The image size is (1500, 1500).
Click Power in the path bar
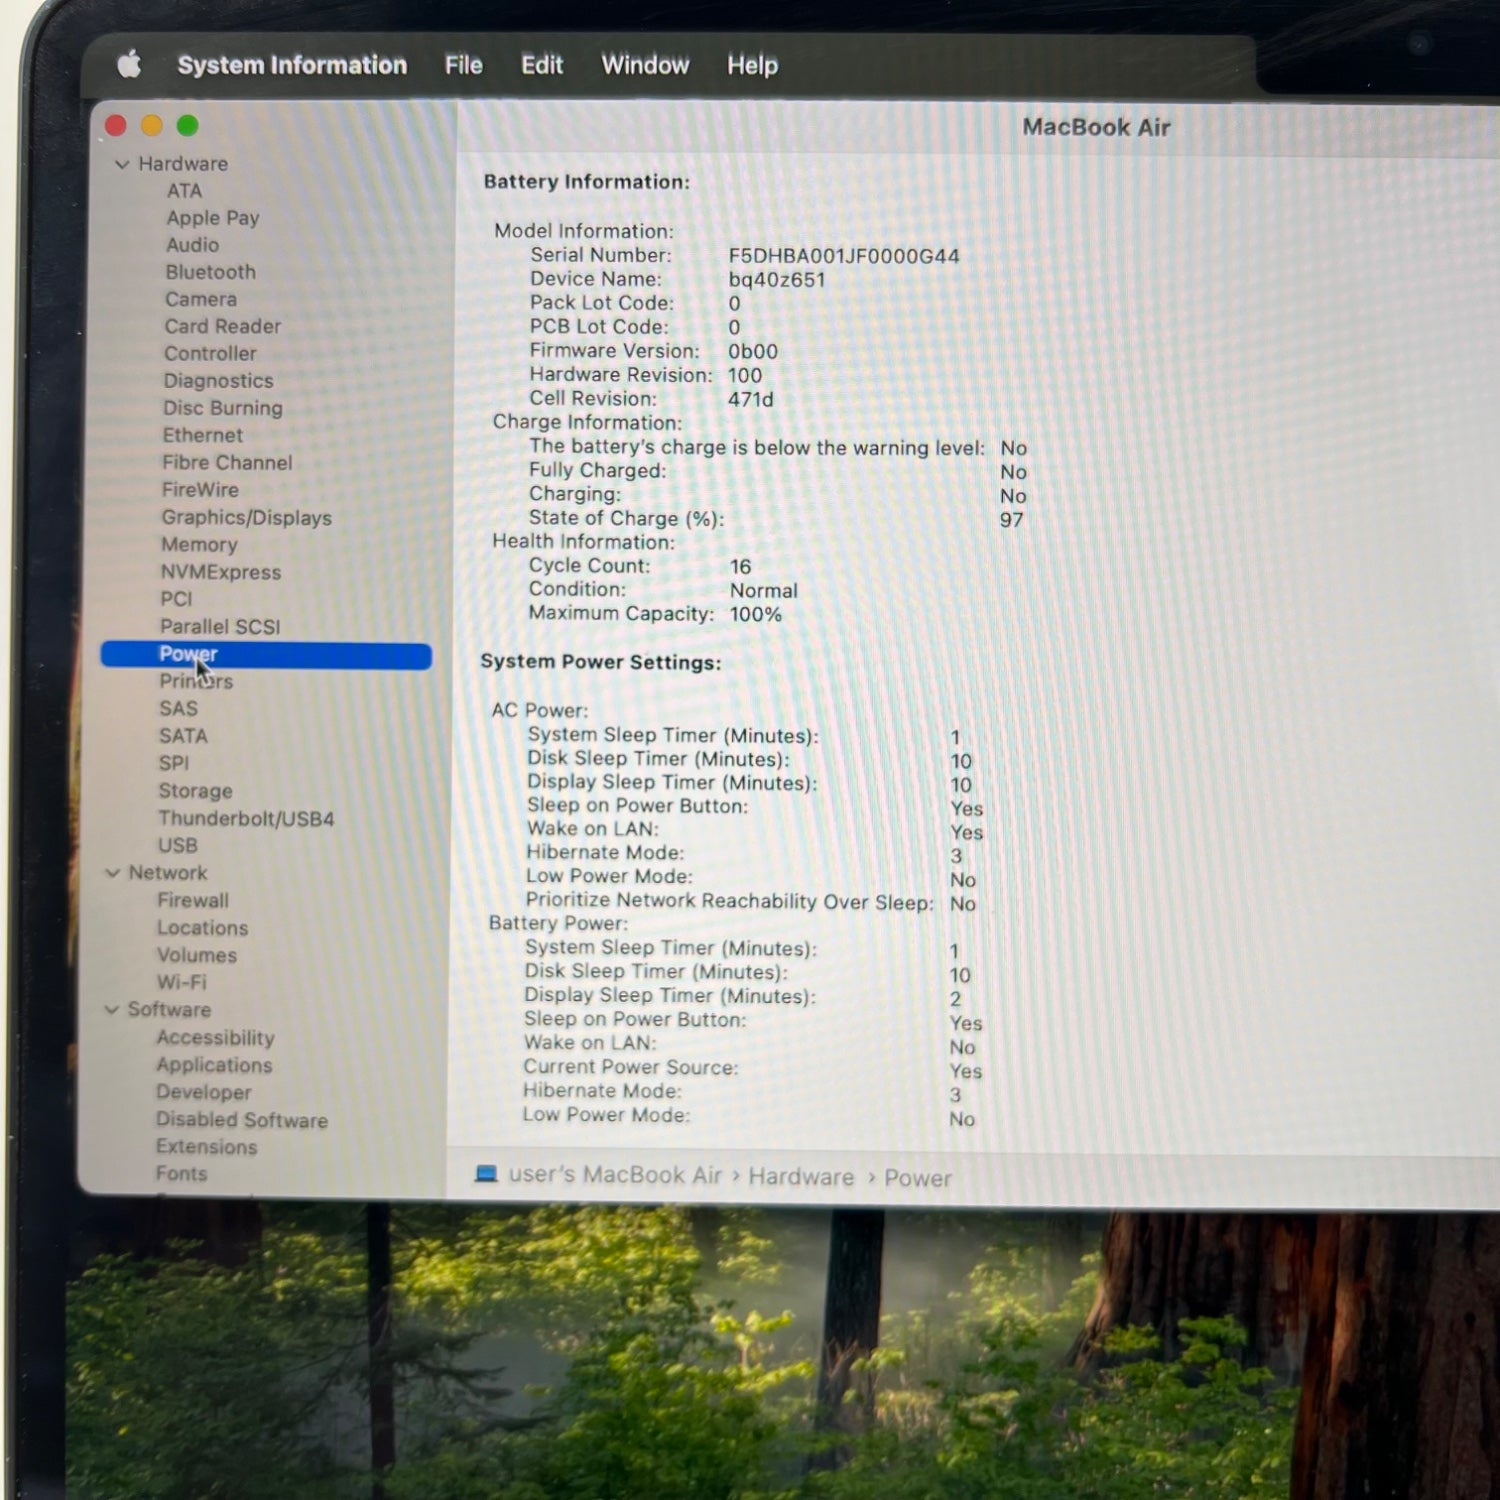point(917,1178)
